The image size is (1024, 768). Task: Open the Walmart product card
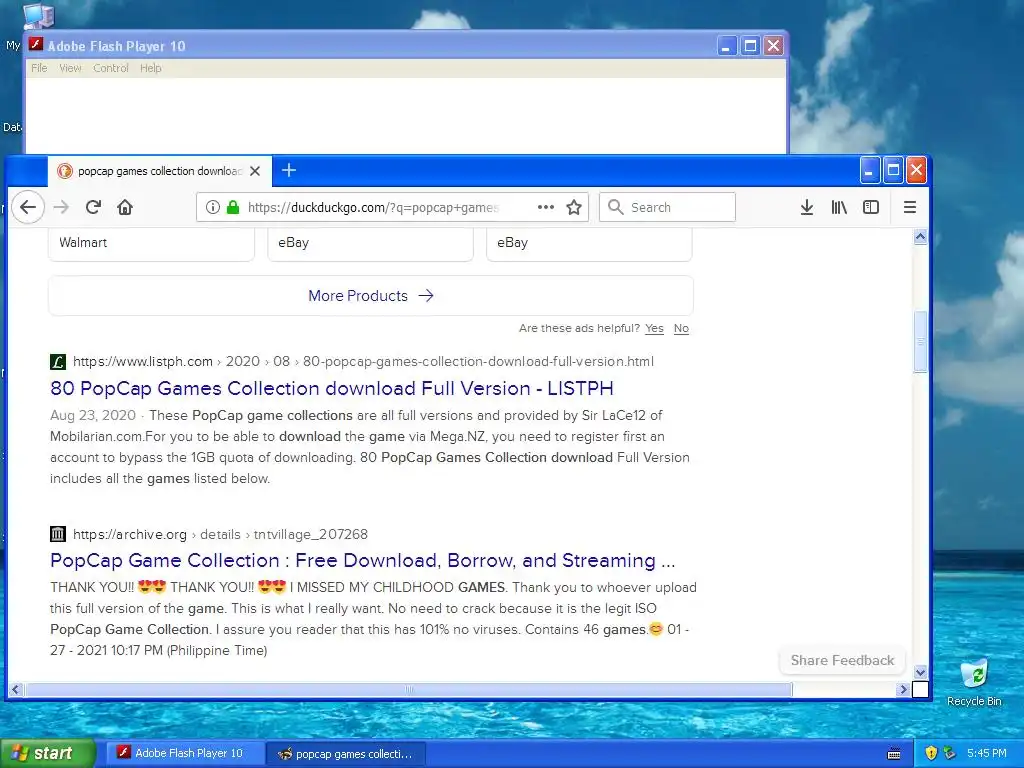[x=151, y=244]
